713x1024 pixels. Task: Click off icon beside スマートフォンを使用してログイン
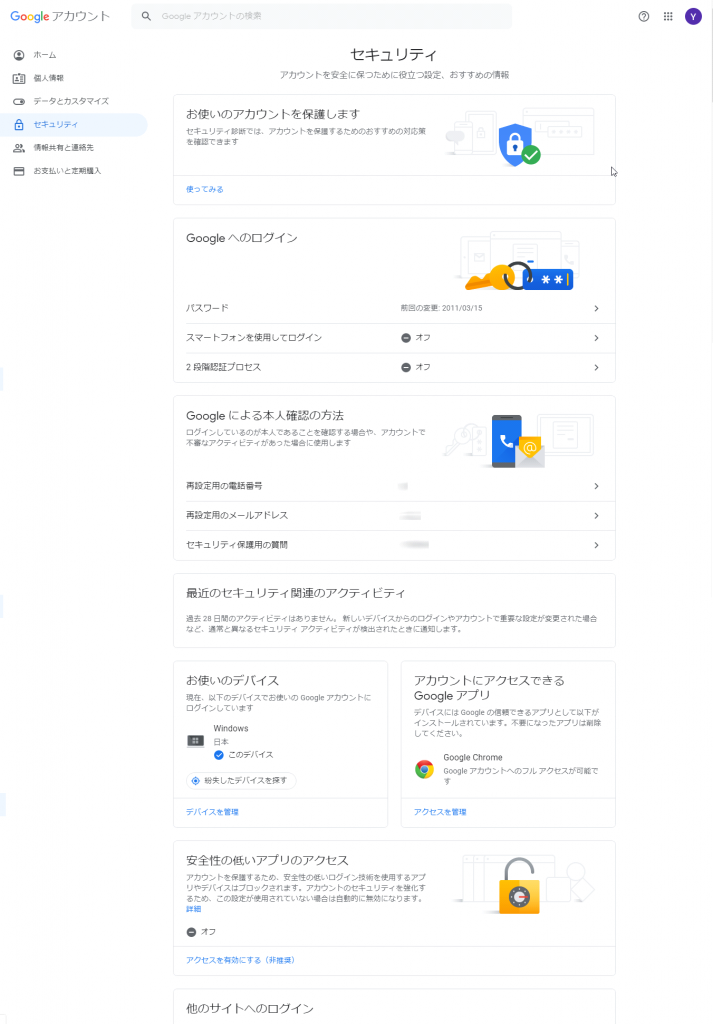pyautogui.click(x=405, y=338)
